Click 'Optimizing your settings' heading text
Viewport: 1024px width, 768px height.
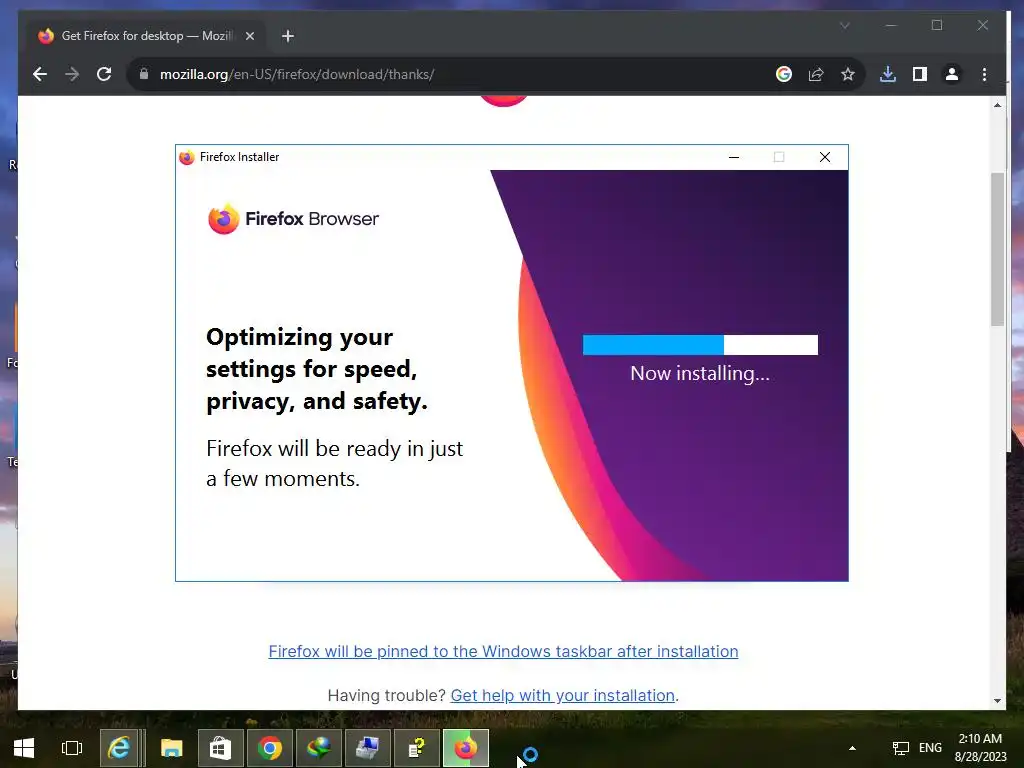click(317, 369)
